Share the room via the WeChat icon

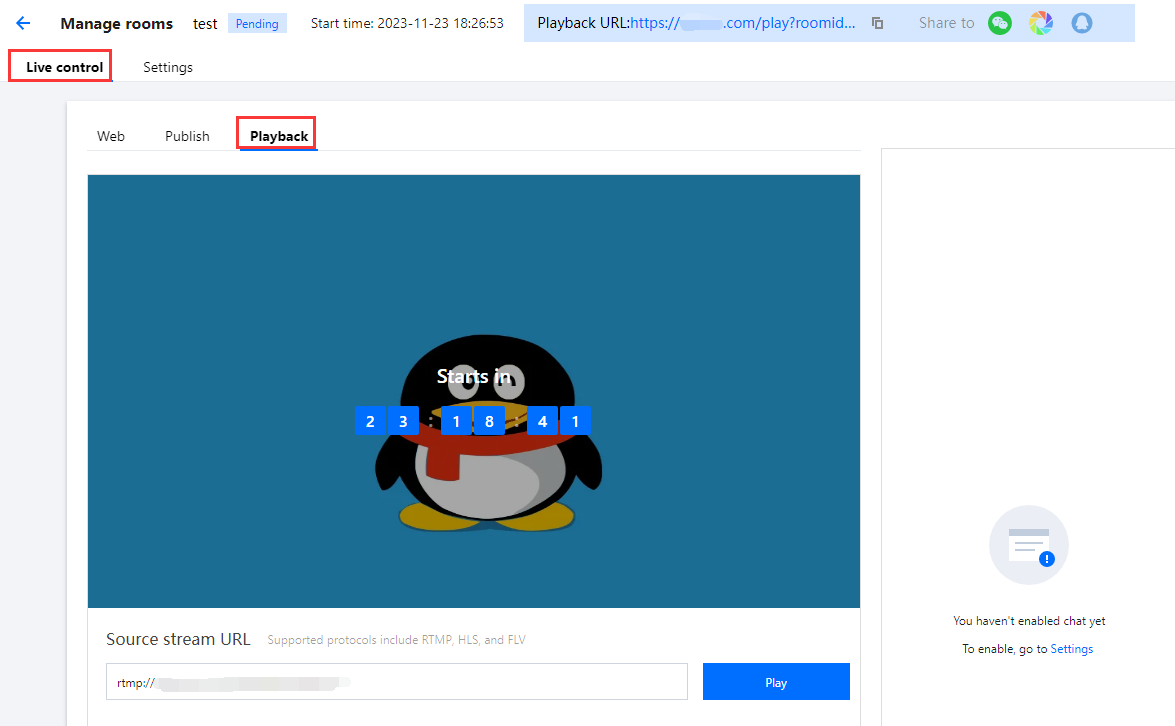tap(1000, 22)
